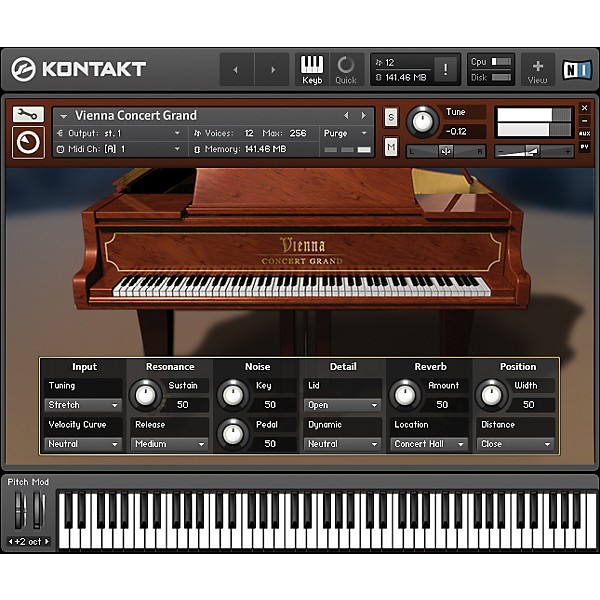This screenshot has height=600, width=600.
Task: Load previous instrument with left arrow
Action: [346, 115]
